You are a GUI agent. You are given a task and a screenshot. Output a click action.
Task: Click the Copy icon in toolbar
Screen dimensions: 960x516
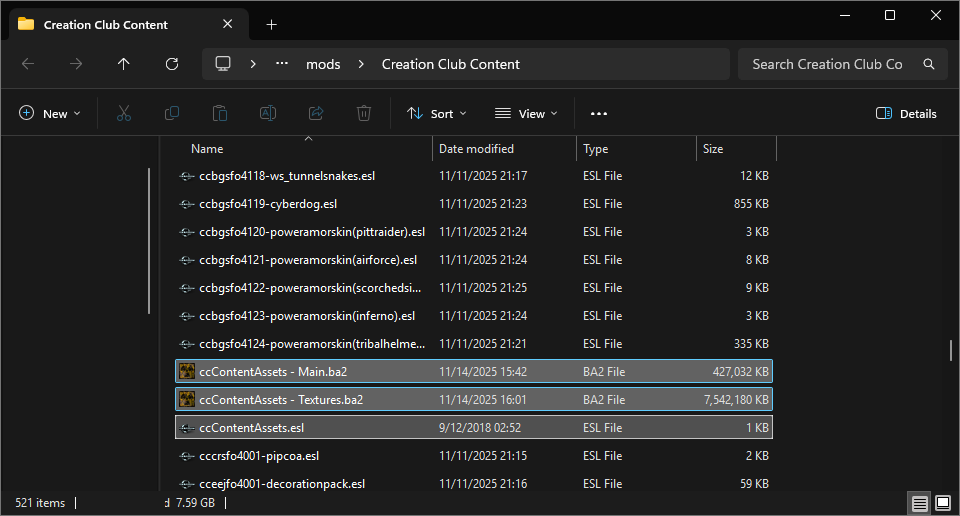click(172, 114)
